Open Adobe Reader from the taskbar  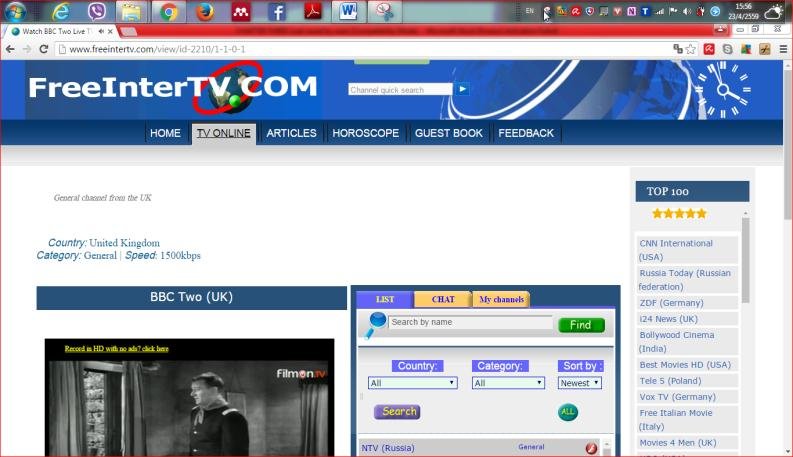(x=313, y=12)
